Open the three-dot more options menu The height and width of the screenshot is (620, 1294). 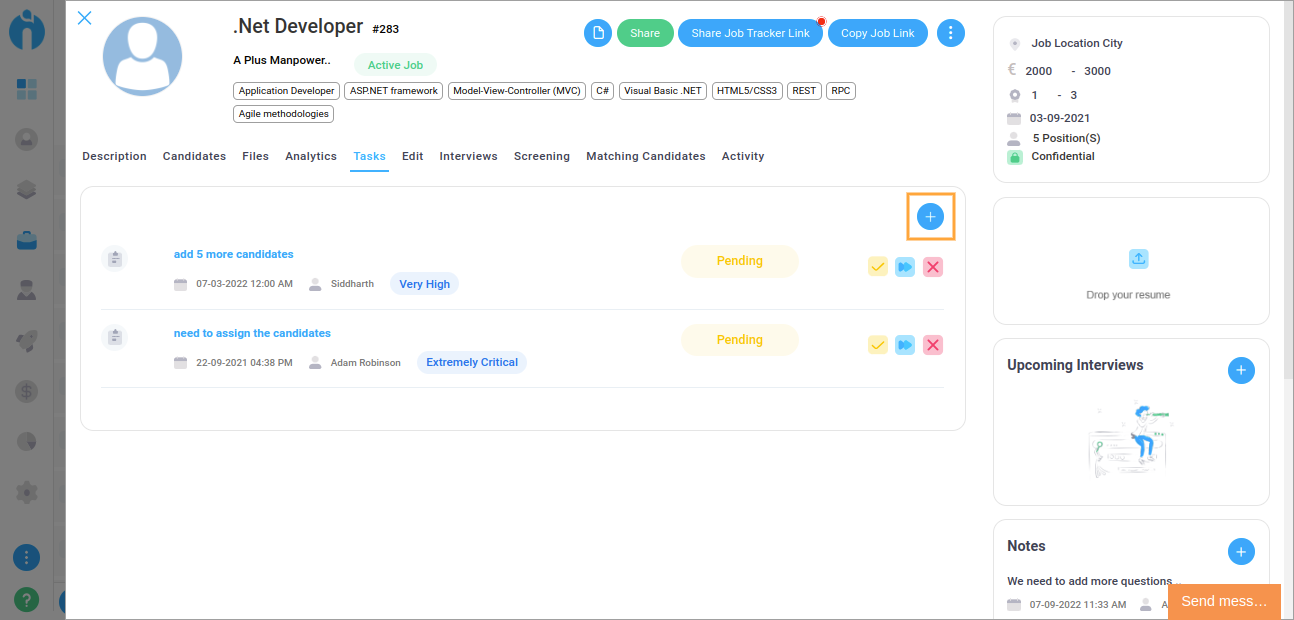pyautogui.click(x=950, y=33)
